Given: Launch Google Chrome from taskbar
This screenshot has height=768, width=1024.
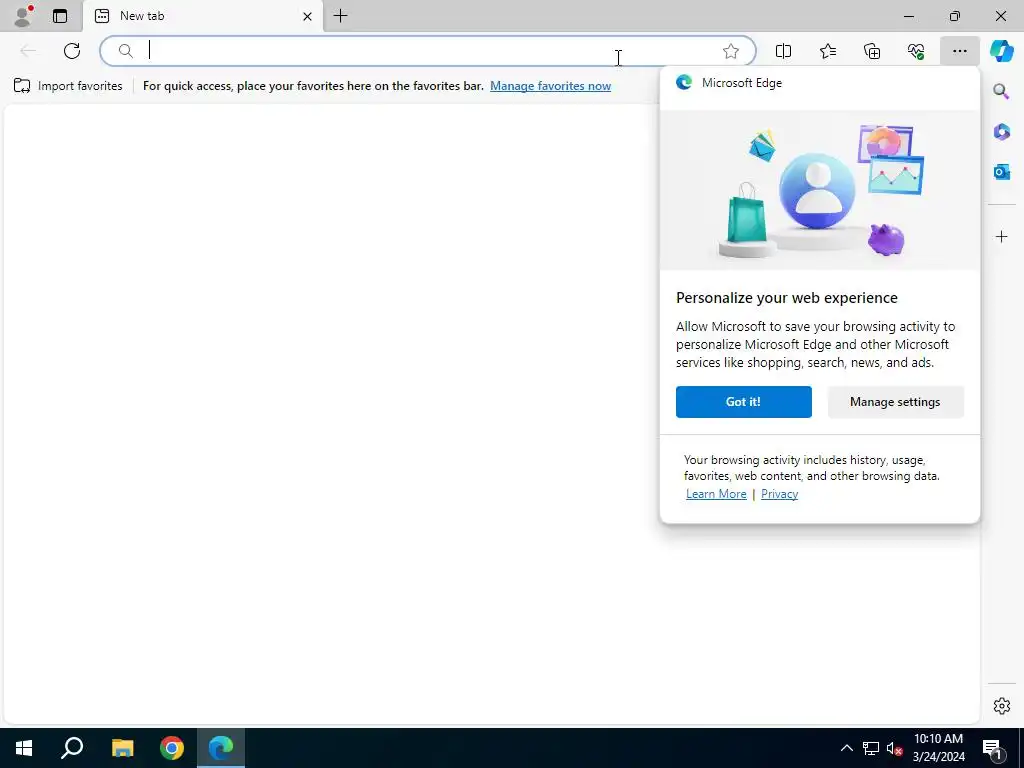Looking at the screenshot, I should pyautogui.click(x=172, y=748).
